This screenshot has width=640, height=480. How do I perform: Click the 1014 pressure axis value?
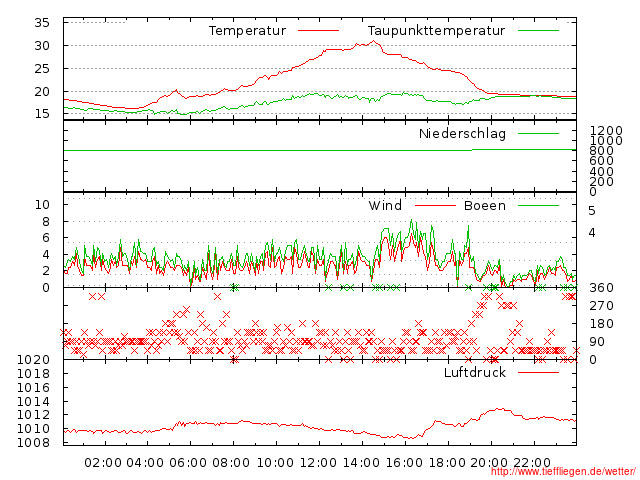tap(33, 402)
